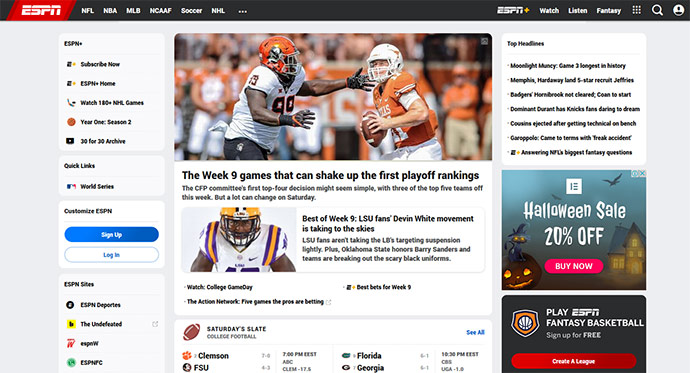Image resolution: width=690 pixels, height=373 pixels.
Task: Open the NFL menu
Action: point(88,11)
